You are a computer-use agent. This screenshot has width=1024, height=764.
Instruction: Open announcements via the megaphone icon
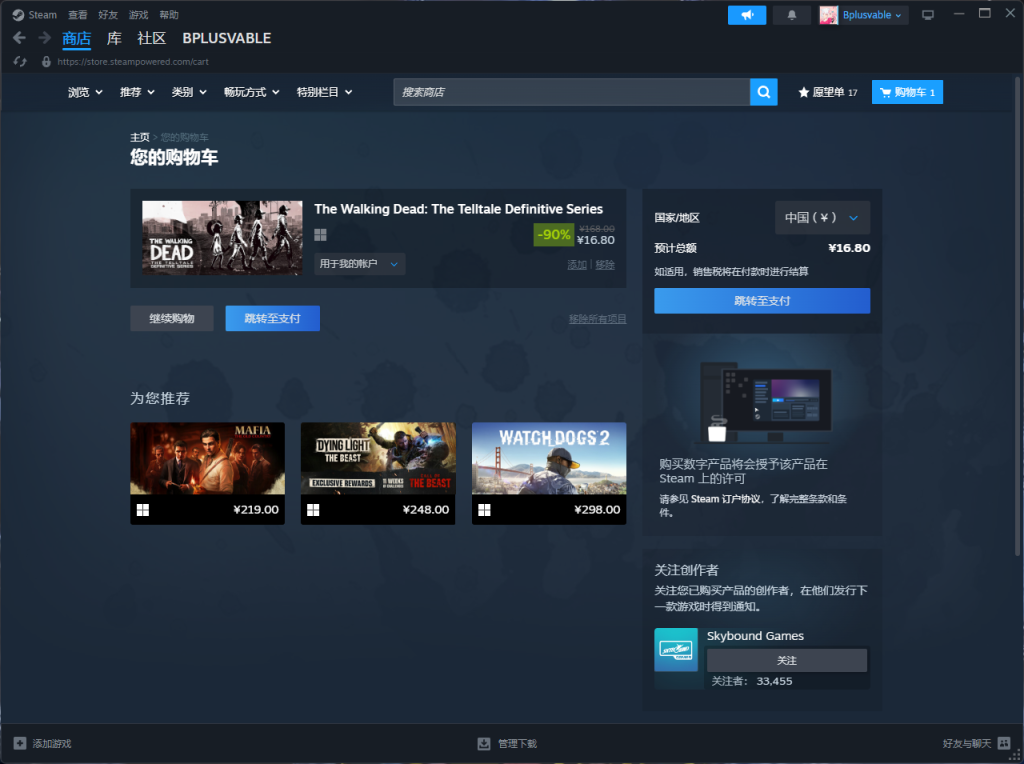click(746, 14)
